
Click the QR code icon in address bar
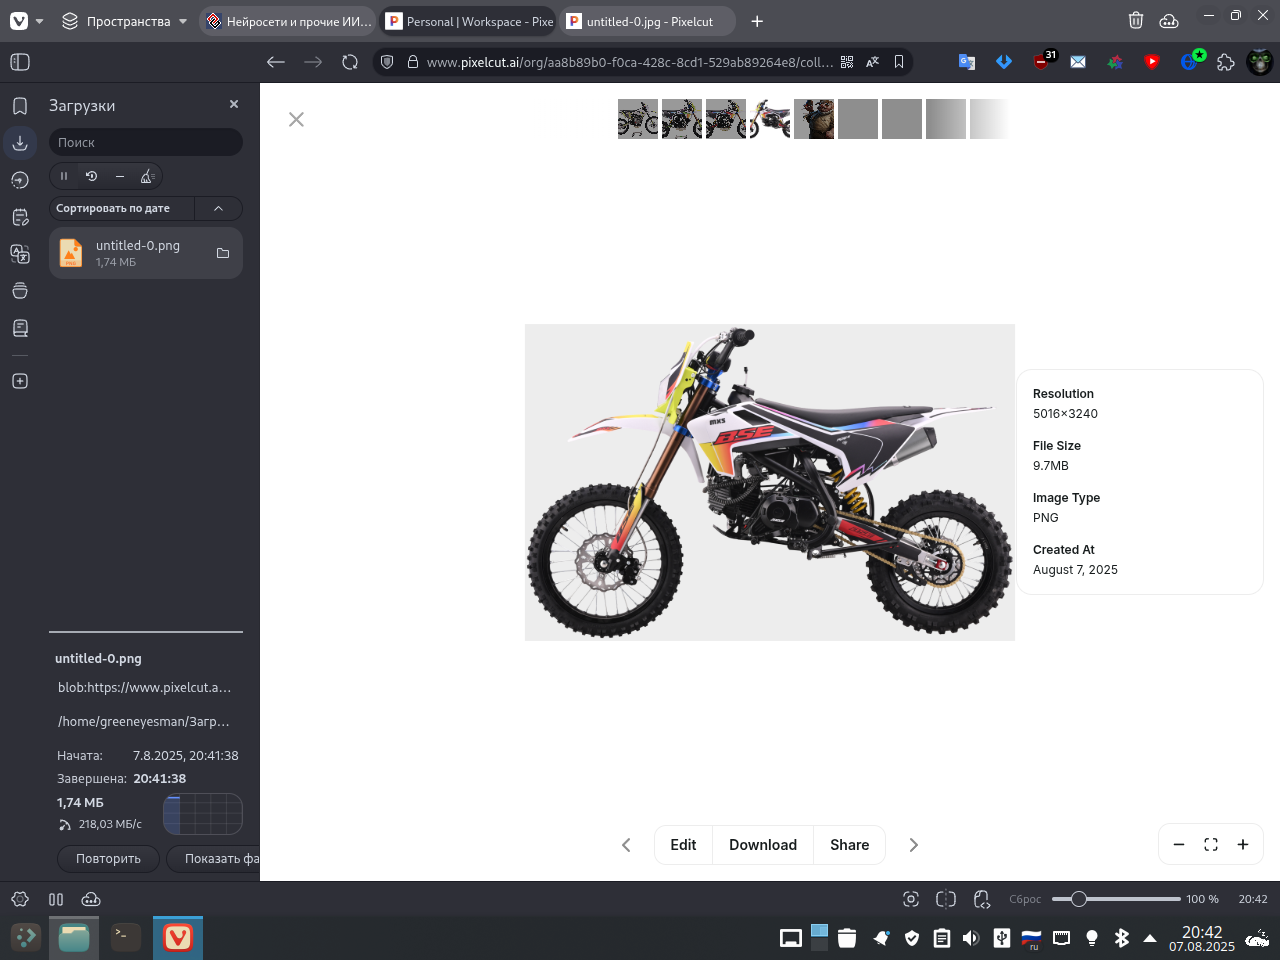pyautogui.click(x=847, y=62)
